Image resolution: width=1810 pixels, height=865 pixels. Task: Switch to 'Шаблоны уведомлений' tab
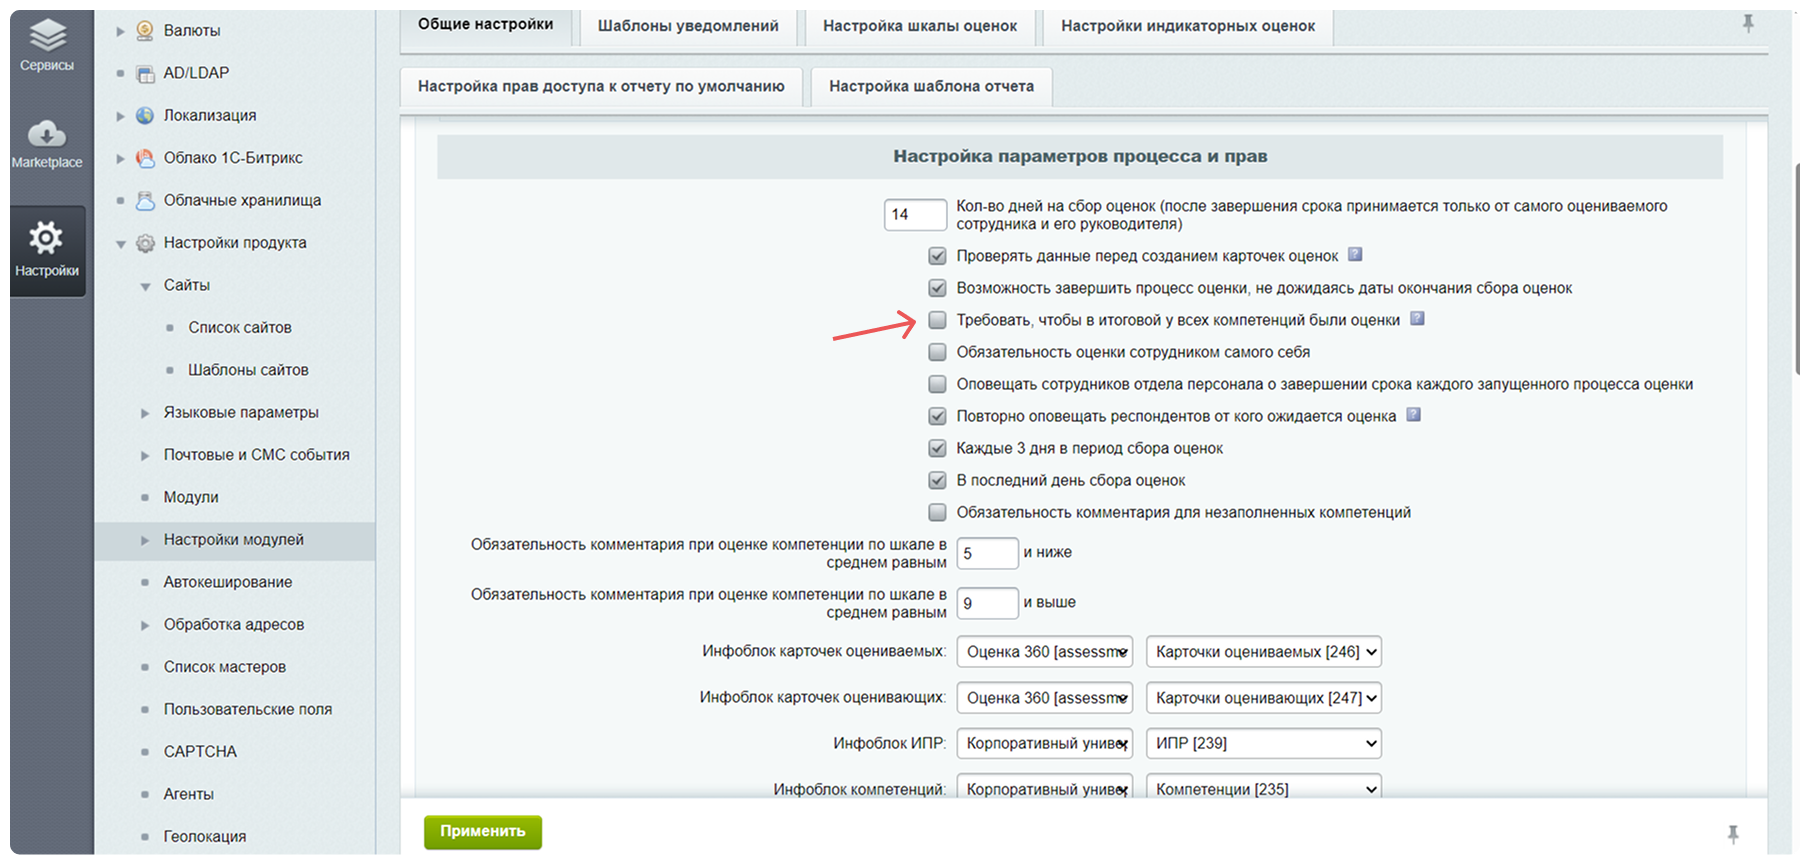[x=688, y=26]
